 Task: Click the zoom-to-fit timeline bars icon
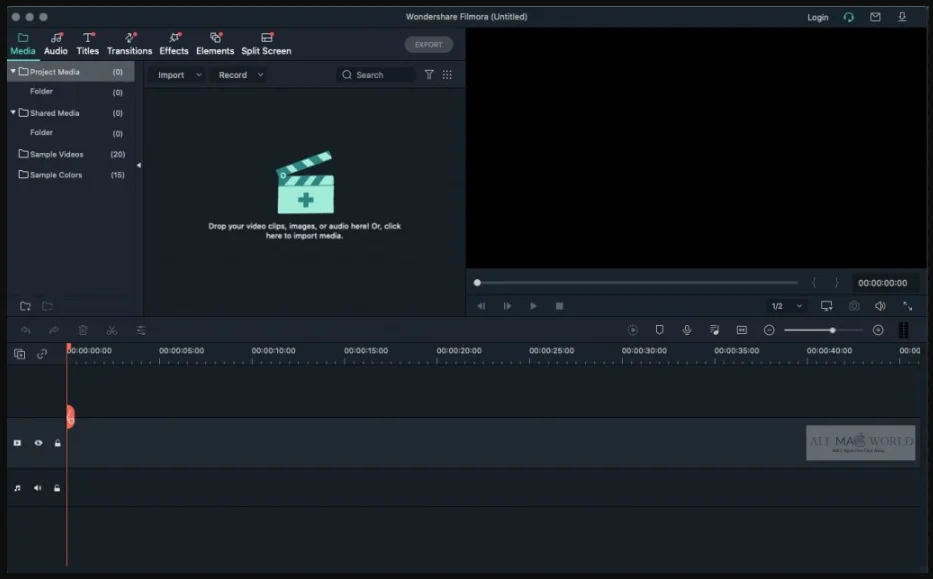903,330
